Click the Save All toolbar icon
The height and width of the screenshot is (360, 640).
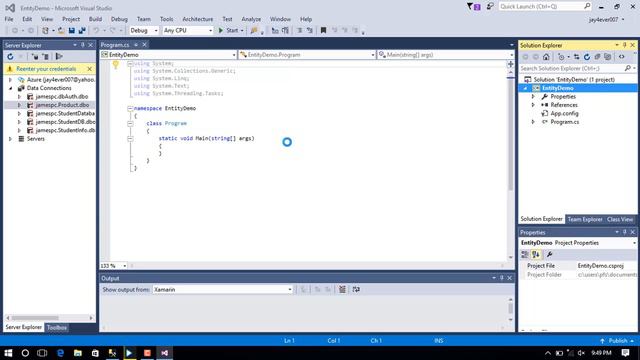click(x=82, y=31)
